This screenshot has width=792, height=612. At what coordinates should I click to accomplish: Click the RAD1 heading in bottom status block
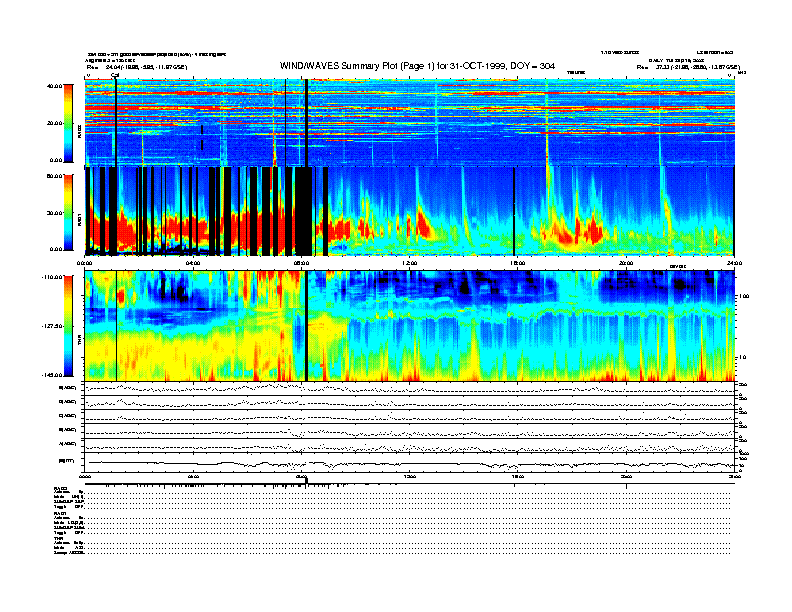coord(61,513)
